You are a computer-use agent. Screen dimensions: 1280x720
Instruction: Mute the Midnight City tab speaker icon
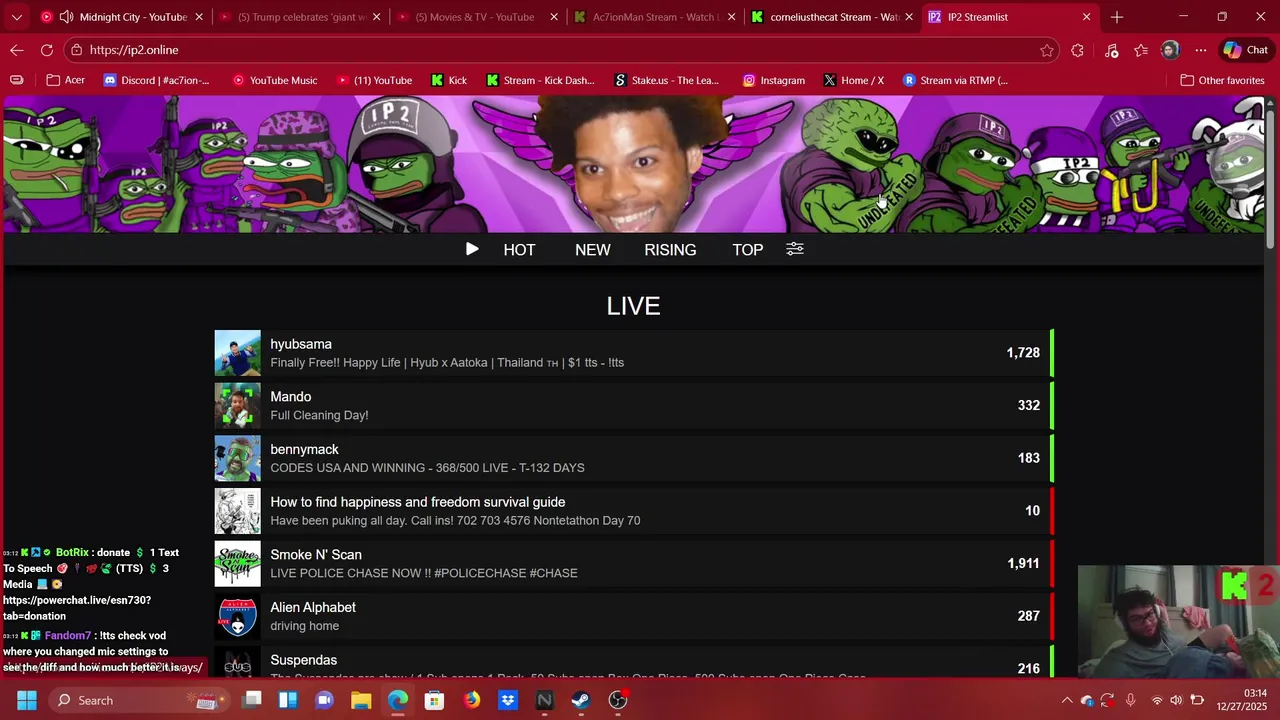tap(66, 17)
